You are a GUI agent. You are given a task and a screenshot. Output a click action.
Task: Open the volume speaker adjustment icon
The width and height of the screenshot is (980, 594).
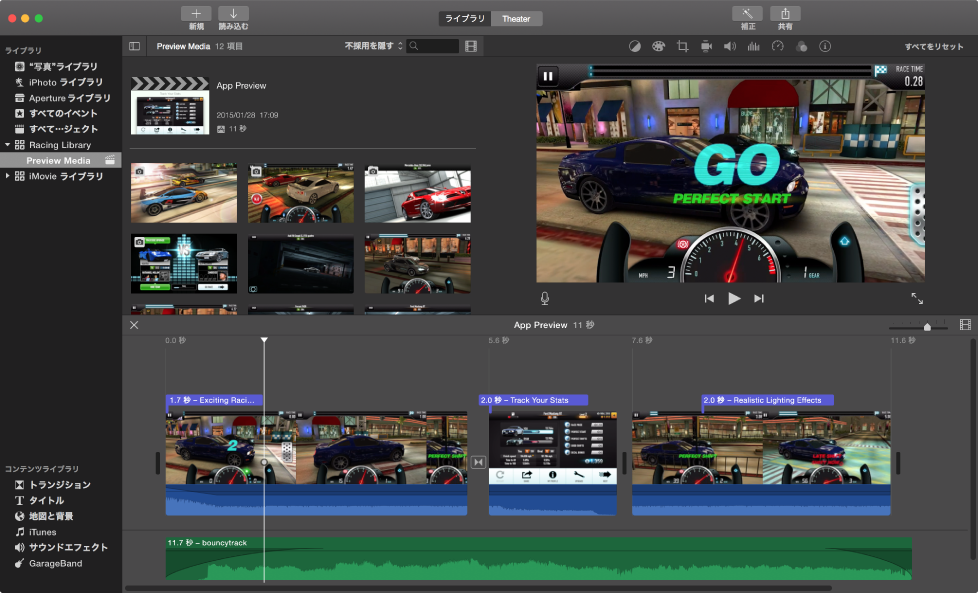729,46
